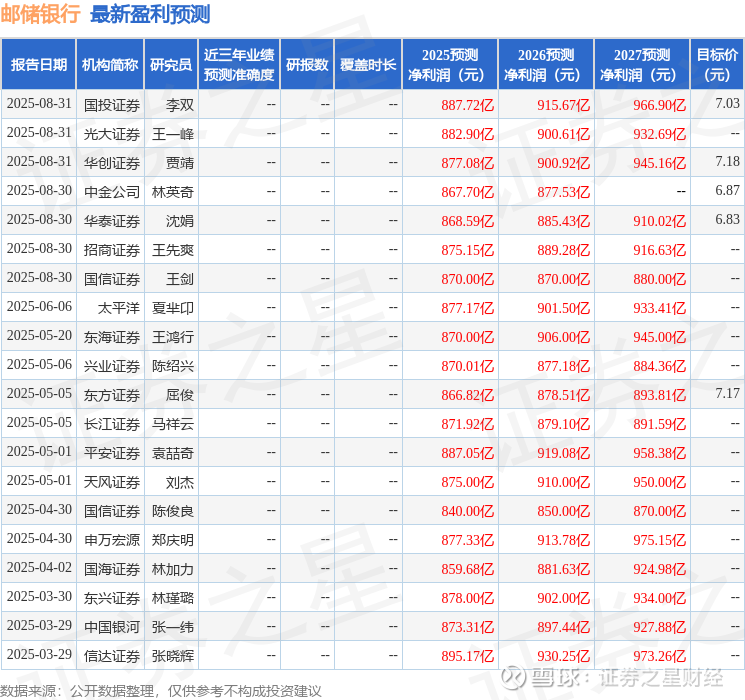This screenshot has width=745, height=700.
Task: Click target price 7.17
Action: [x=727, y=393]
